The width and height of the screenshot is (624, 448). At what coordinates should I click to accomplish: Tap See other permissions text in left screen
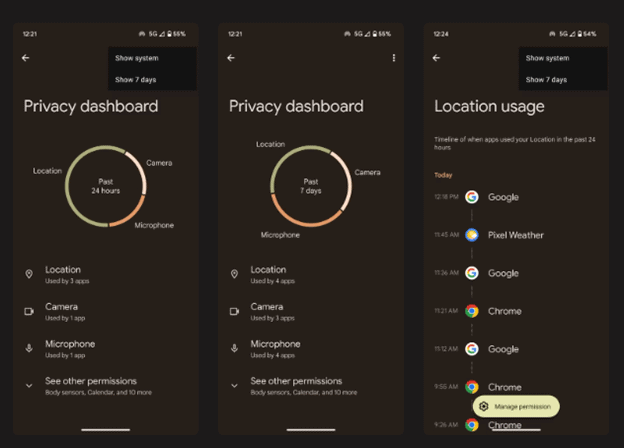(91, 381)
